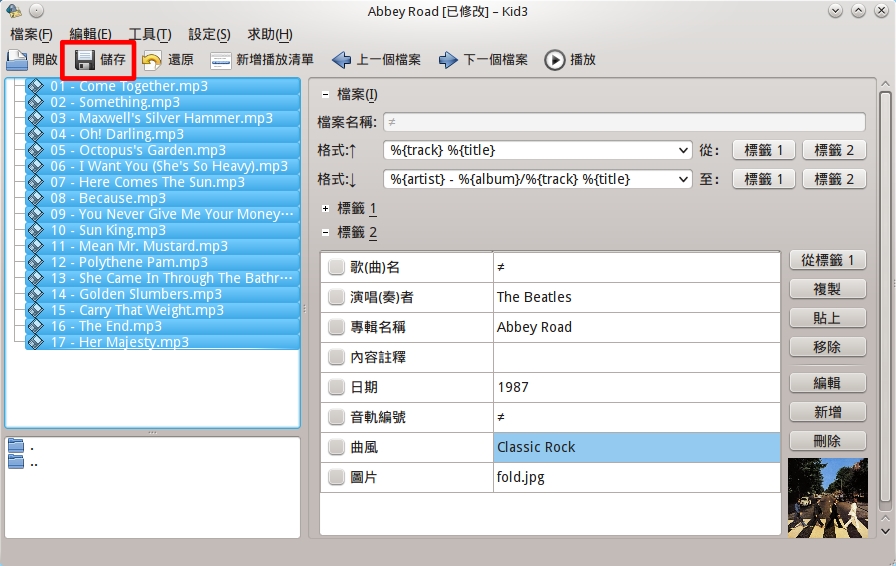Image resolution: width=896 pixels, height=566 pixels.
Task: Click the current directory '.' folder icon
Action: tap(16, 446)
